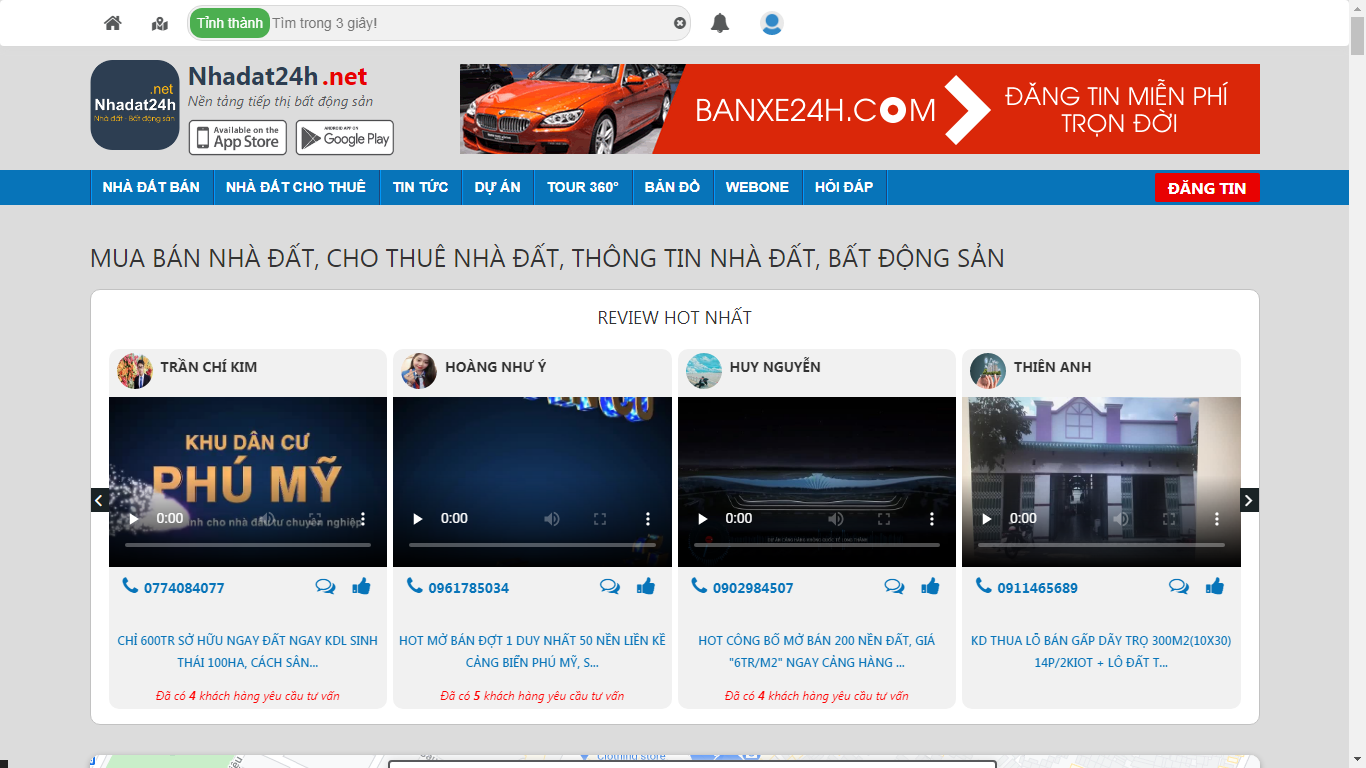
Task: Toggle fullscreen on Thiên Anh's video
Action: (1169, 519)
